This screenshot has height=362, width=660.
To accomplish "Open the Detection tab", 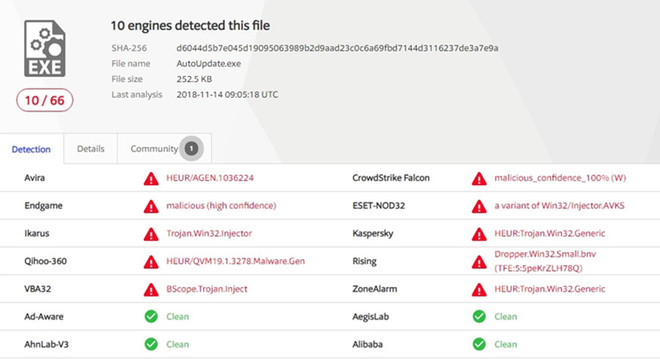I will point(31,149).
